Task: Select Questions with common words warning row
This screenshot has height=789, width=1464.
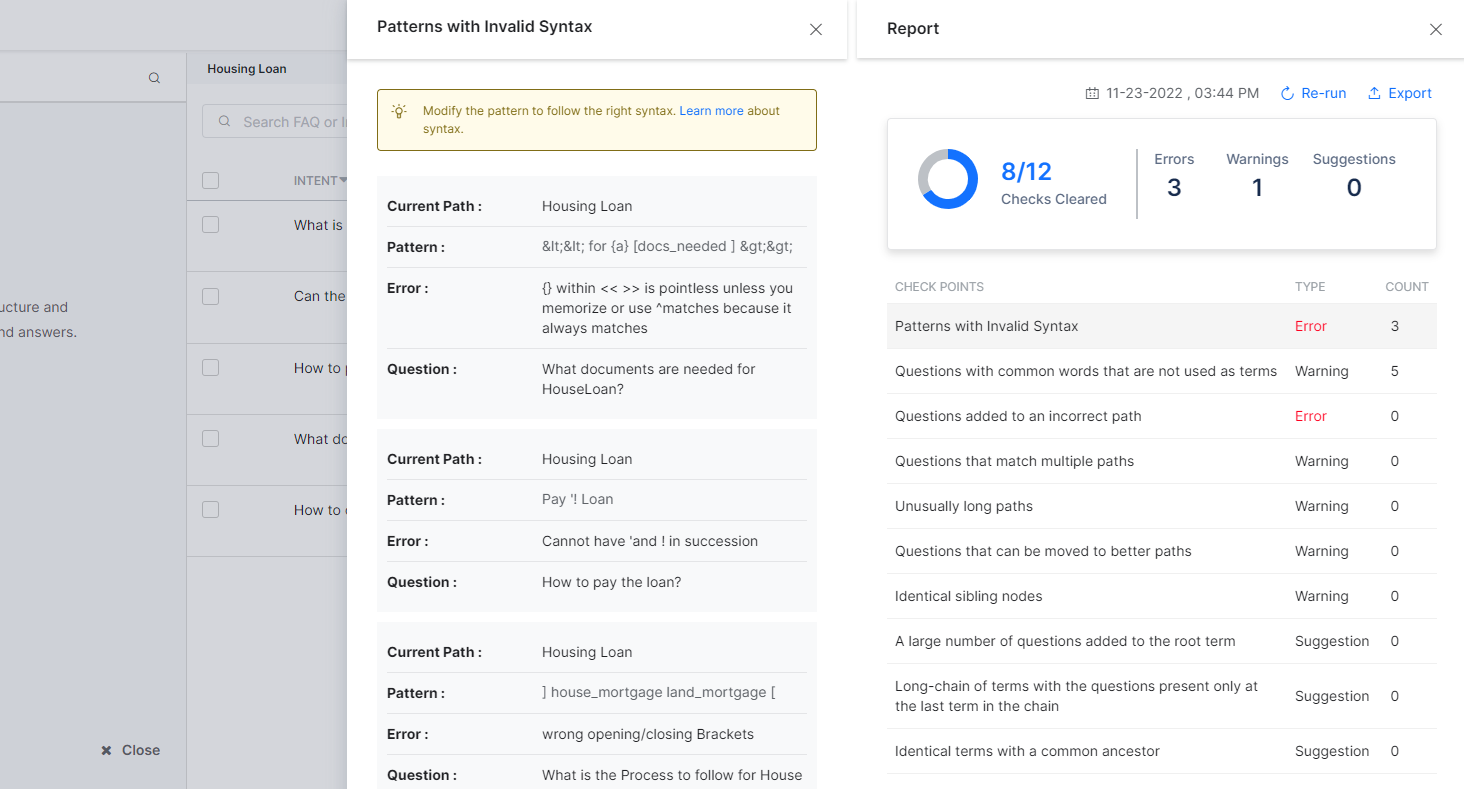Action: click(x=1085, y=371)
